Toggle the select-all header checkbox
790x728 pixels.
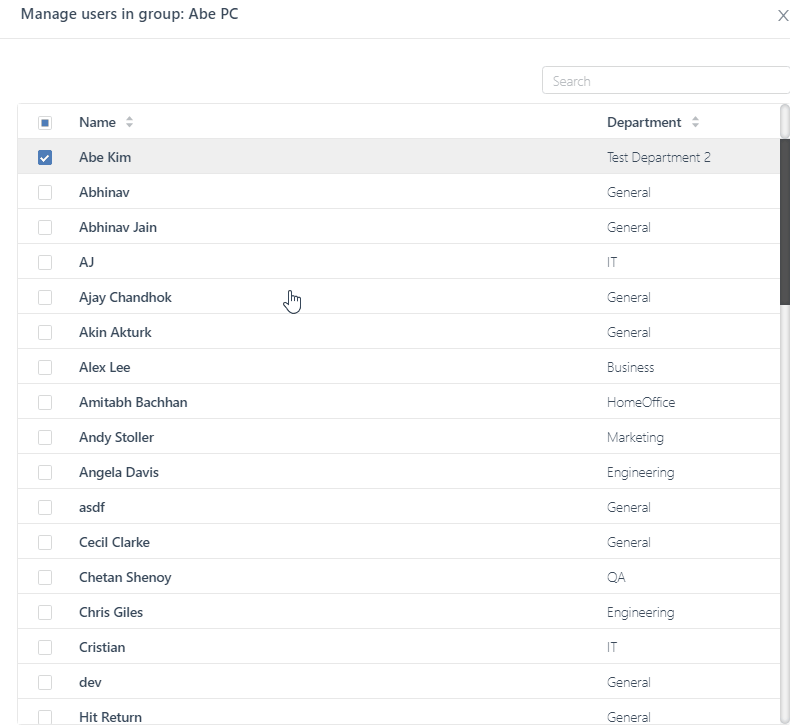[45, 123]
